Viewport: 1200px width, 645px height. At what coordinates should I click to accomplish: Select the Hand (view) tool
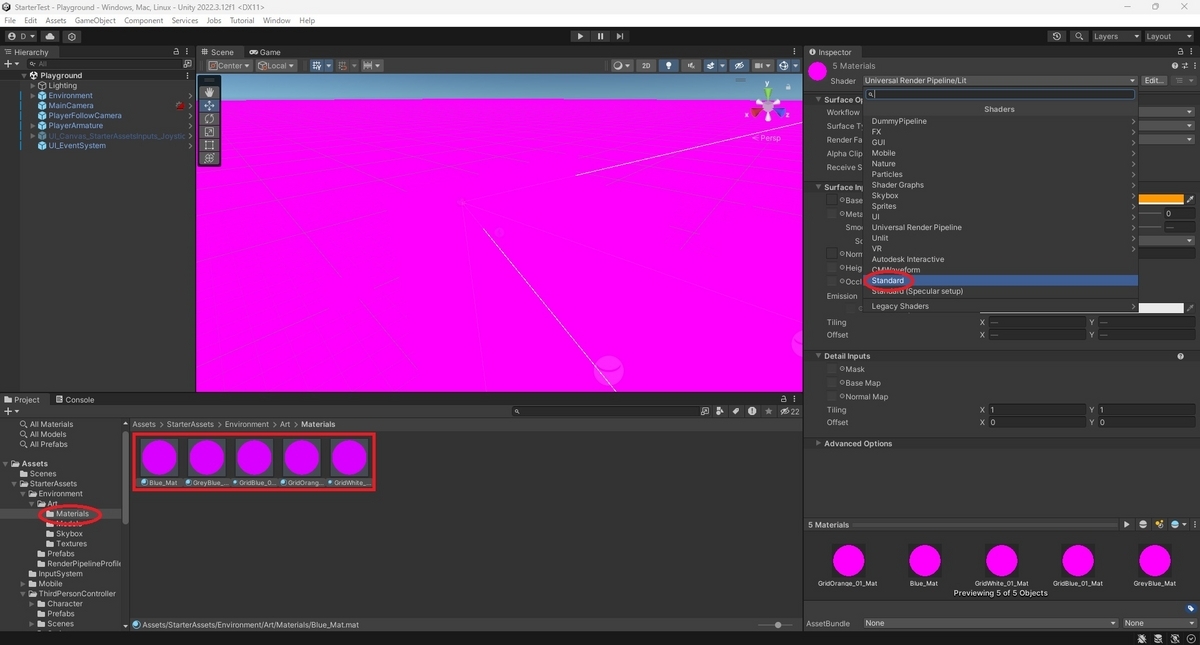pyautogui.click(x=209, y=92)
